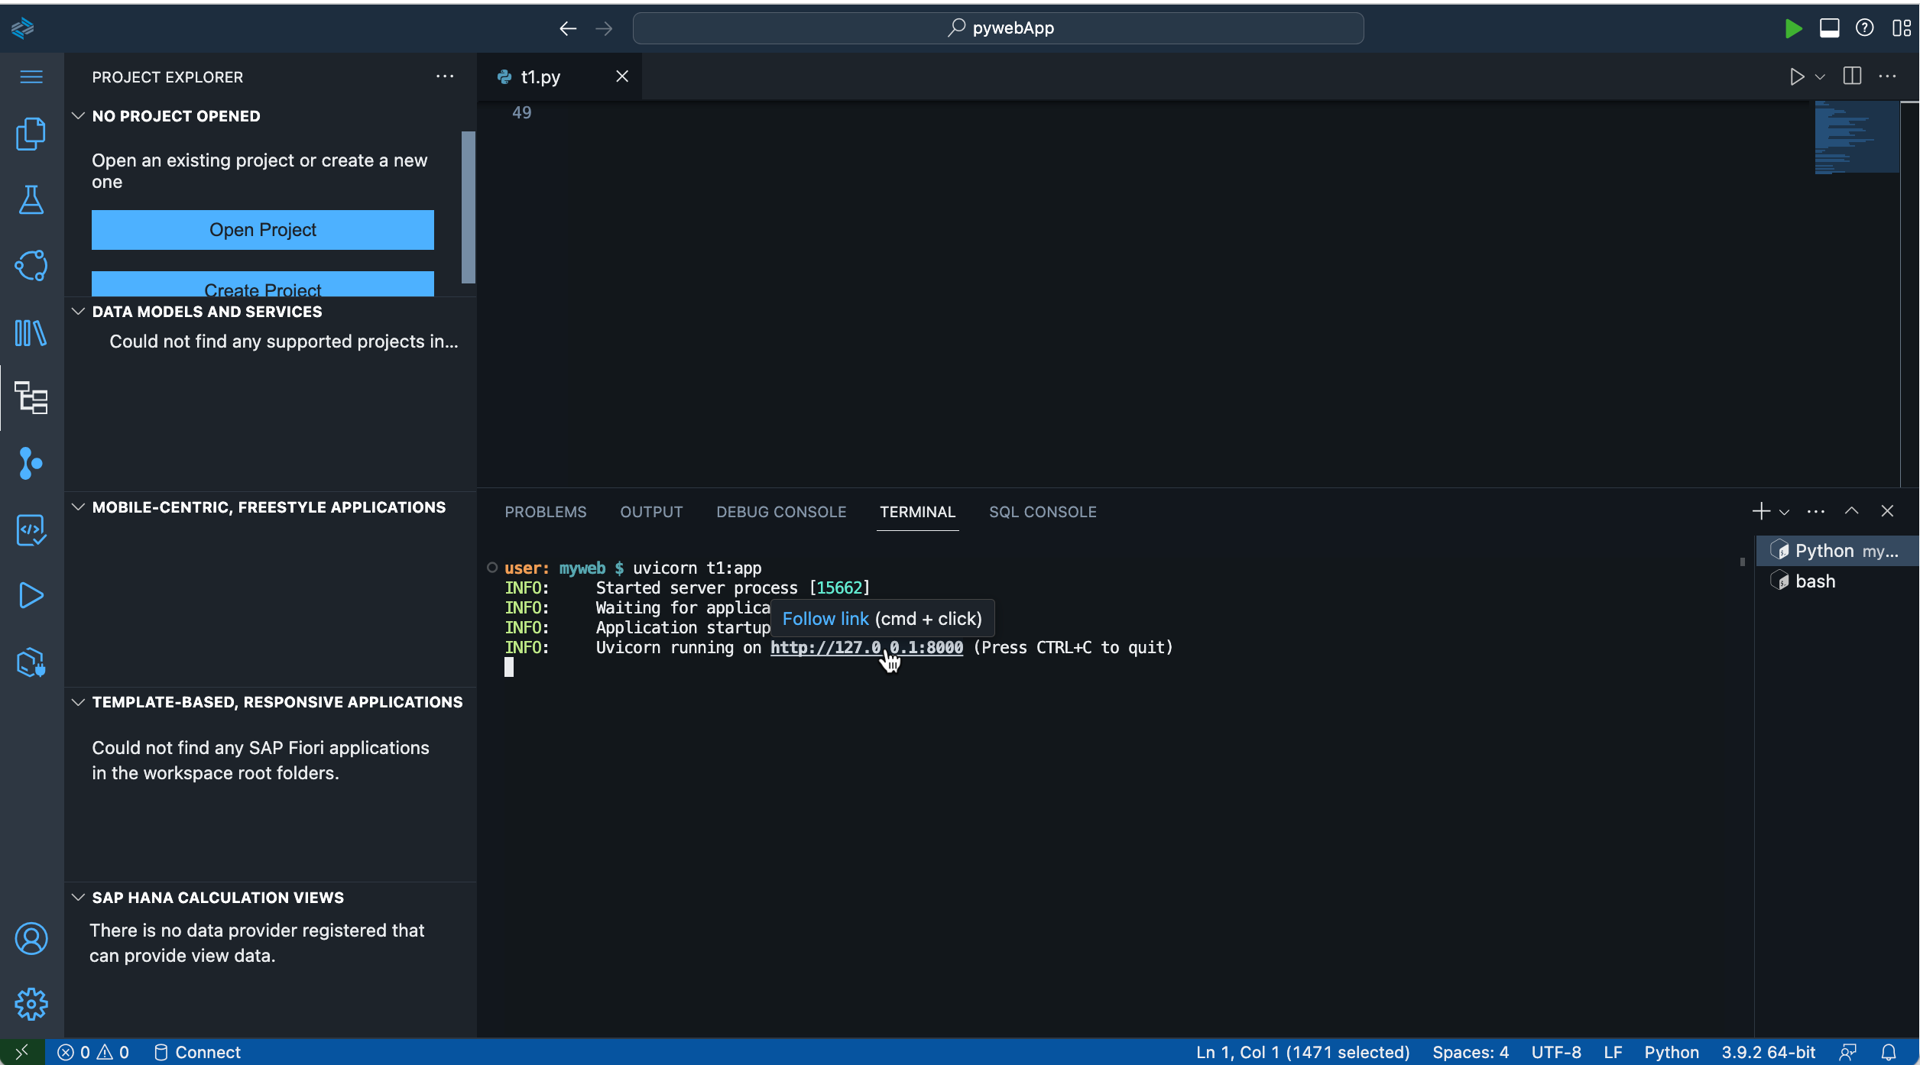Click the Accounts icon in the sidebar

[31, 939]
